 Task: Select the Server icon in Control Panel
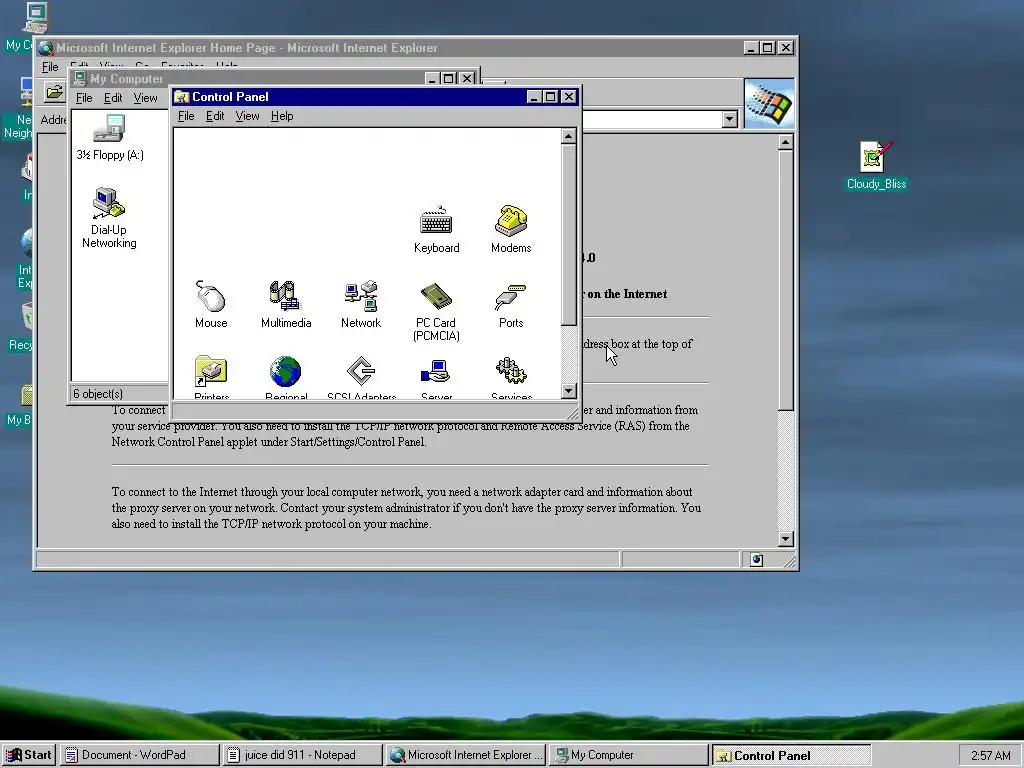point(436,377)
